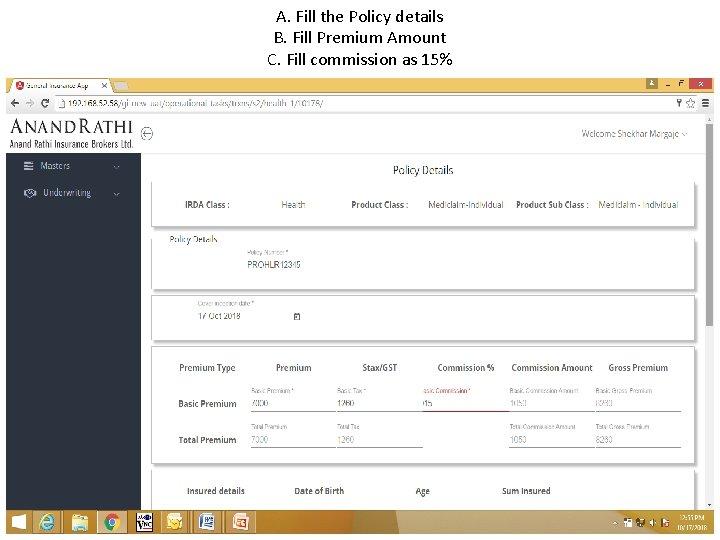Open the Chrome hamburger menu
This screenshot has height=540, width=720.
click(705, 103)
